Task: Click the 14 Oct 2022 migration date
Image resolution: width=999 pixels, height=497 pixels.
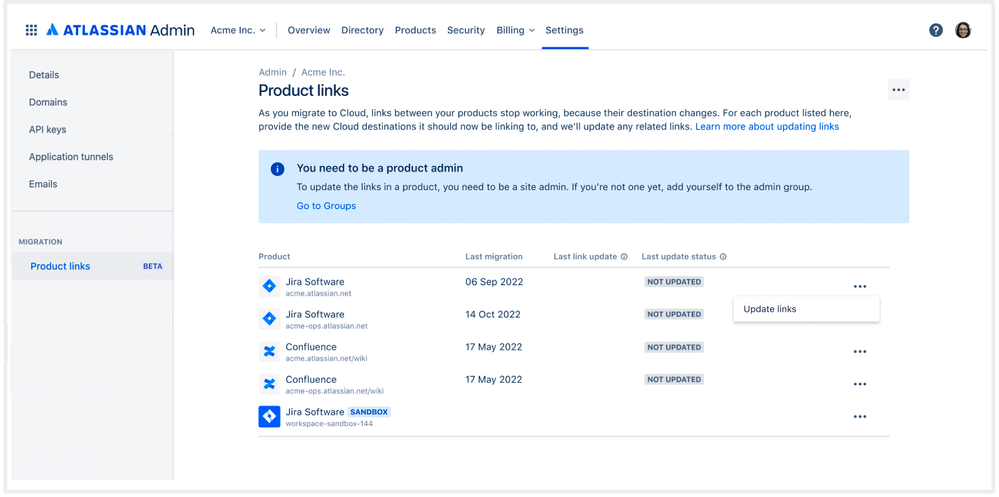Action: coord(493,314)
